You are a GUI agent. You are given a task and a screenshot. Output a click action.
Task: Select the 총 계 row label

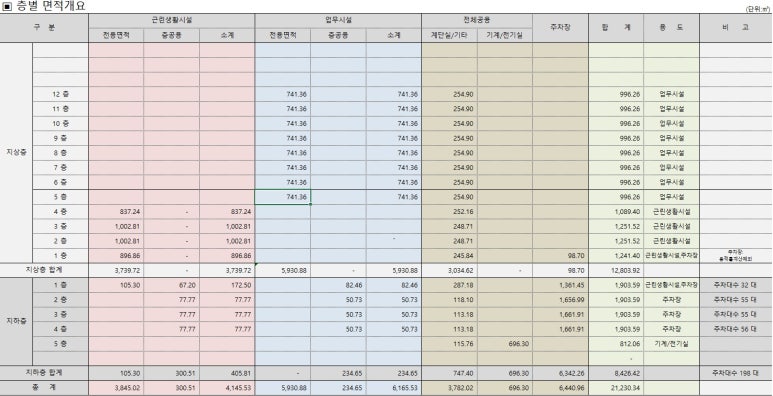pos(44,388)
